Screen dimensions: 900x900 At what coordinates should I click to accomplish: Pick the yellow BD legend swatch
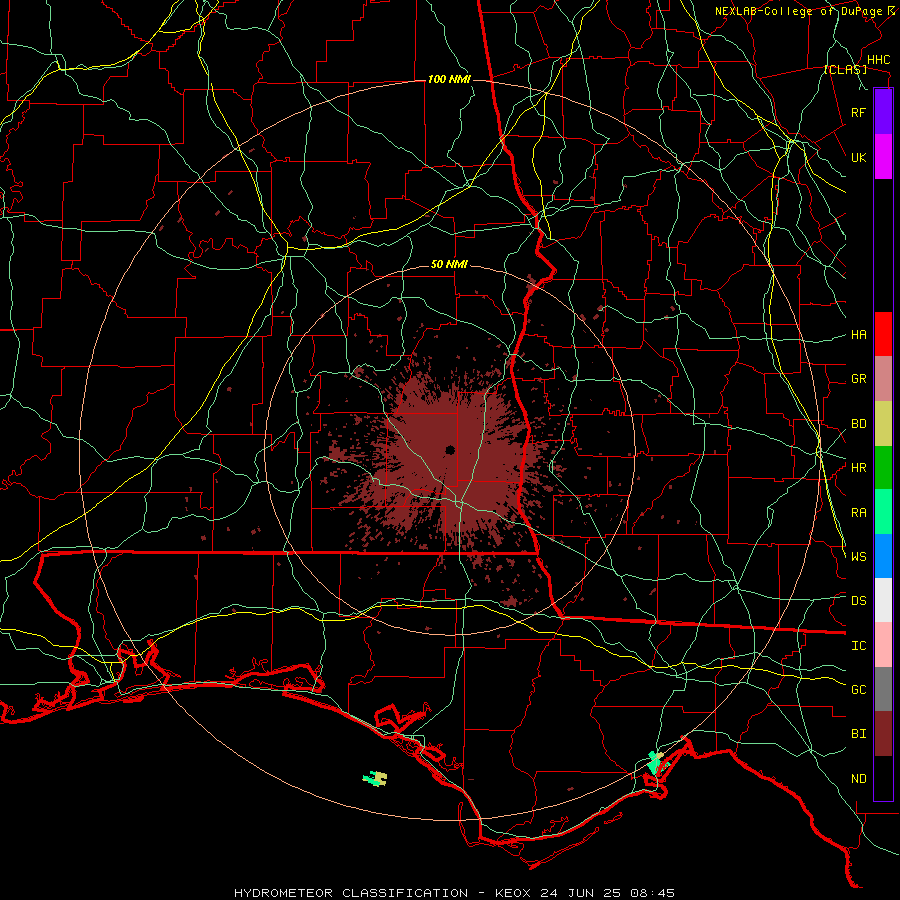(x=883, y=424)
